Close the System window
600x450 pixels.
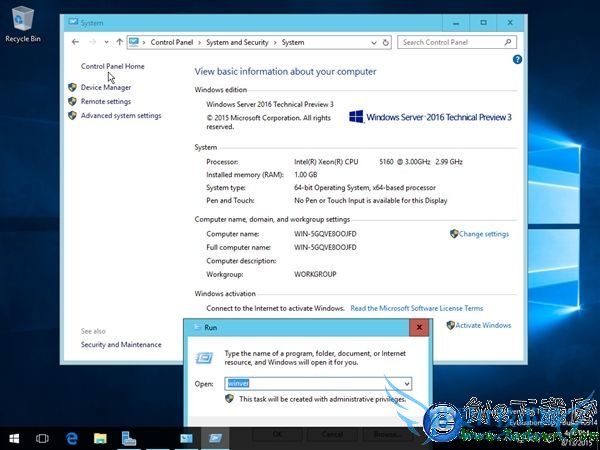click(510, 23)
